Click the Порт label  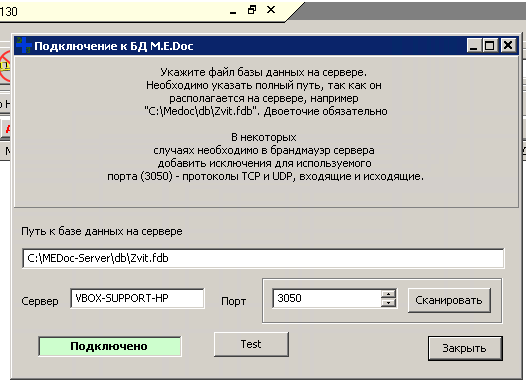coord(233,301)
